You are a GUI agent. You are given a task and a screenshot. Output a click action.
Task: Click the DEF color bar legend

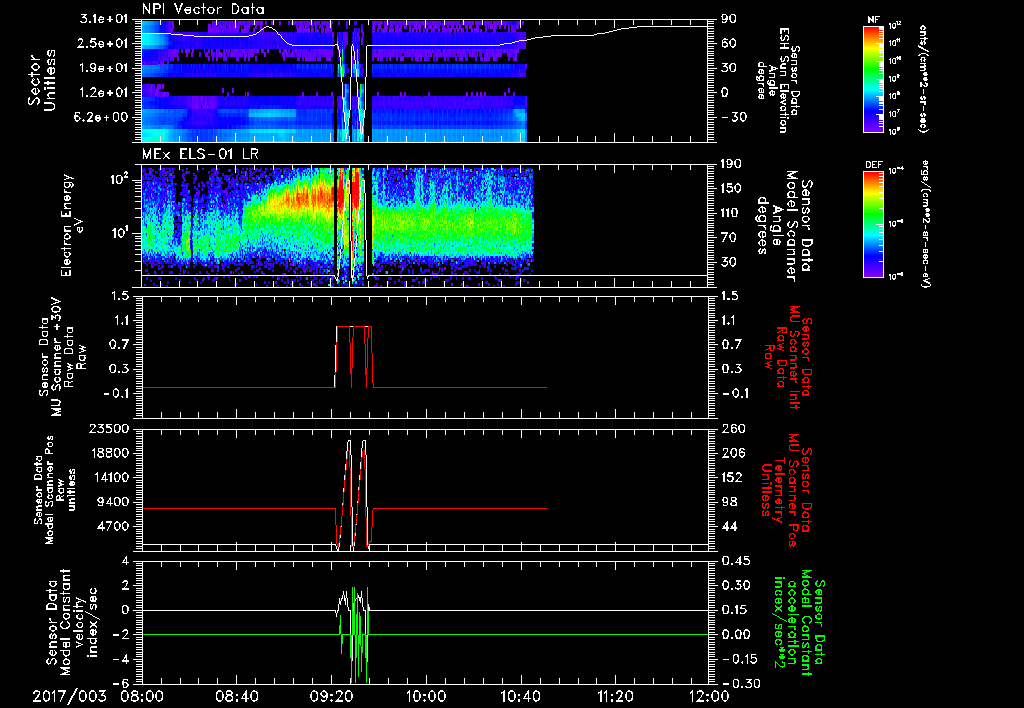874,224
